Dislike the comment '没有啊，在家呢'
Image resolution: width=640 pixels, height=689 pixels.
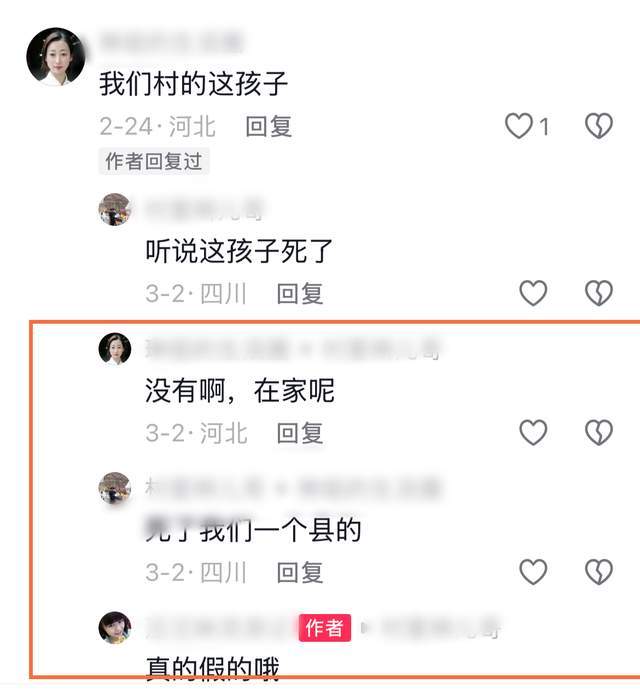(599, 432)
